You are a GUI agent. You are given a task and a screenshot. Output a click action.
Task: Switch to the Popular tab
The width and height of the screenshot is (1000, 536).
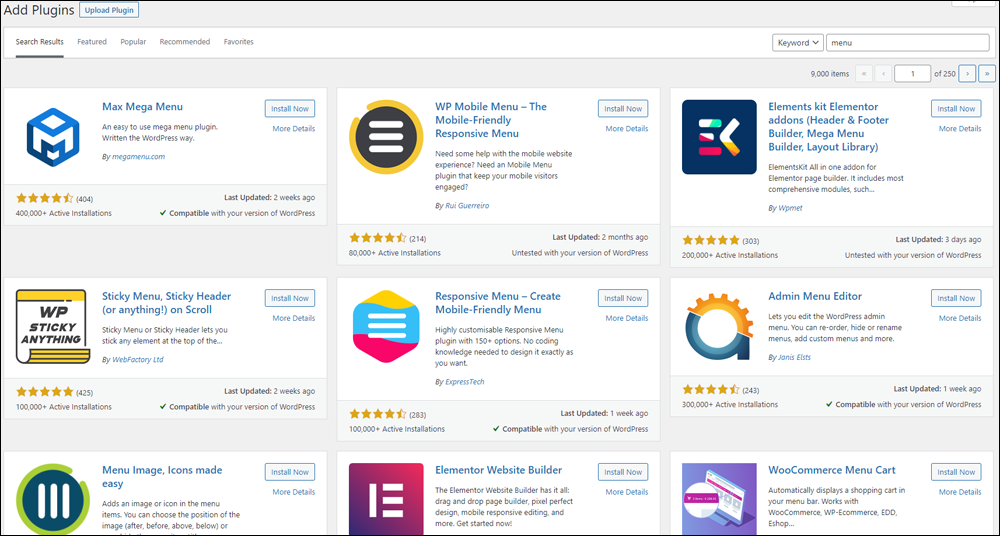[x=133, y=42]
